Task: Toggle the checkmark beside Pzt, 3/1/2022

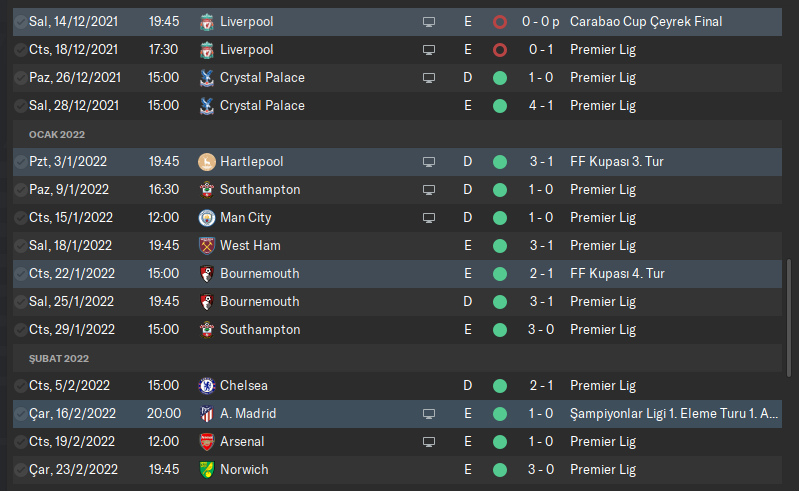Action: [20, 161]
